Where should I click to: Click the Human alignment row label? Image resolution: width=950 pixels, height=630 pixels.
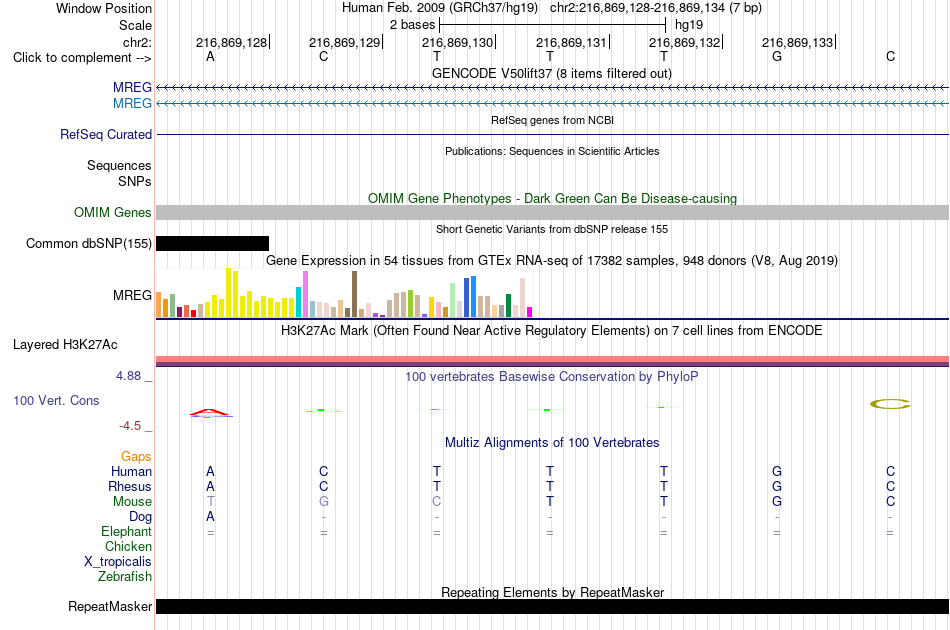point(131,471)
